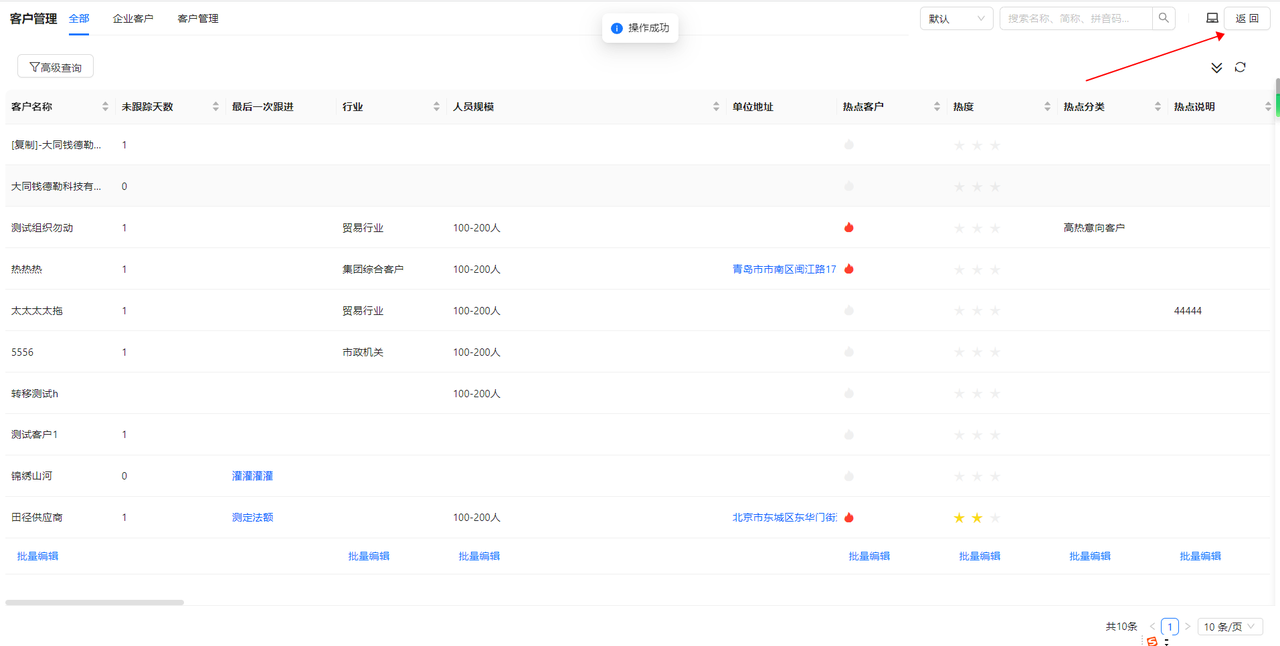The width and height of the screenshot is (1280, 646).
Task: Click 高热意向客户 category cell
Action: [x=1094, y=227]
